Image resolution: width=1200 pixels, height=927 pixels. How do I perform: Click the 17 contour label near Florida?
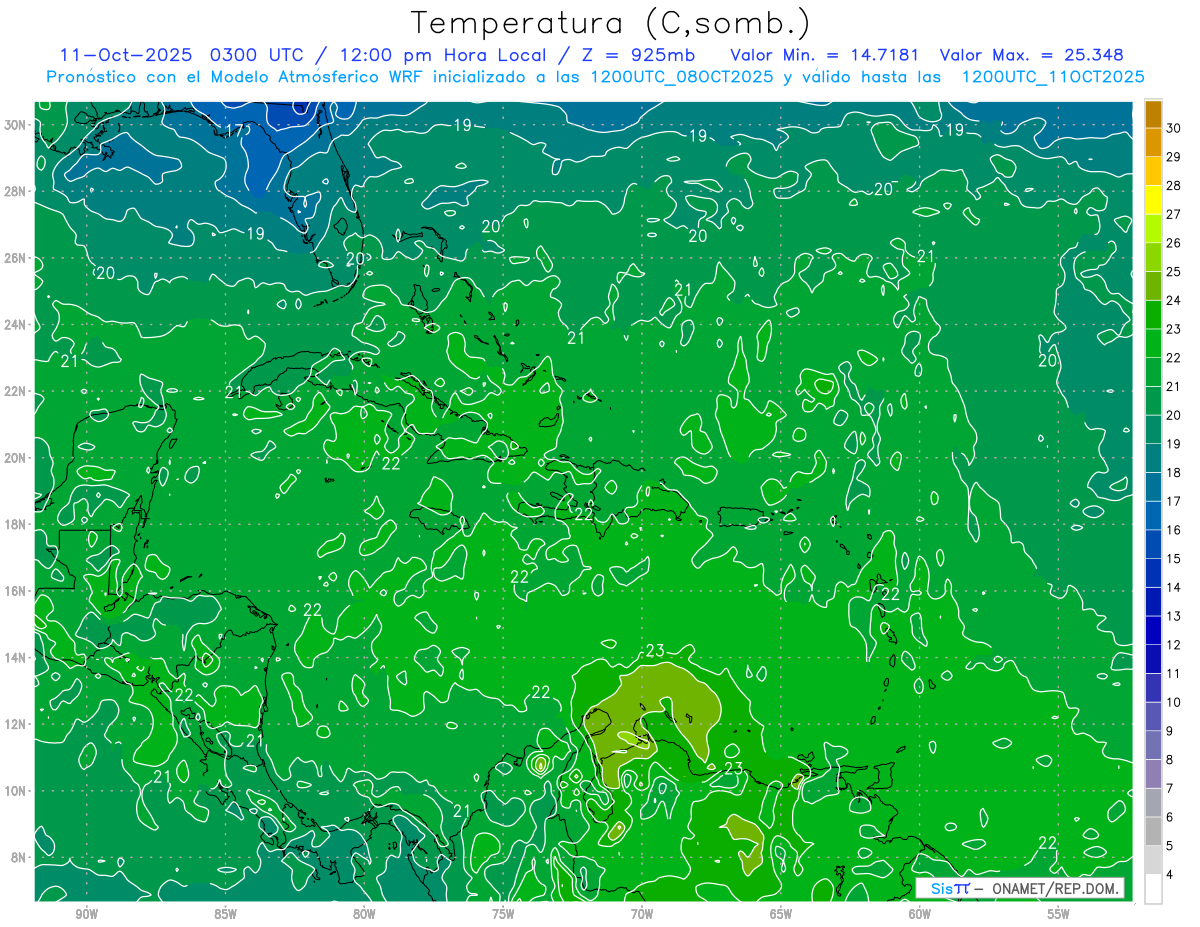(237, 131)
